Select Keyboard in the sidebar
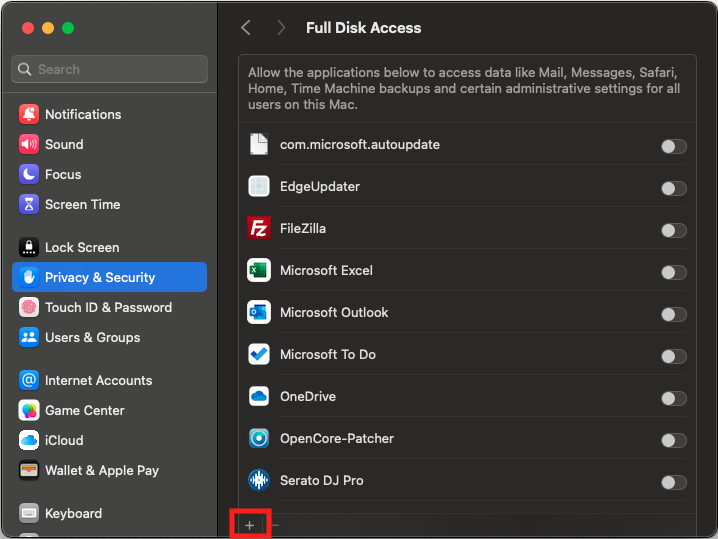 pos(109,513)
